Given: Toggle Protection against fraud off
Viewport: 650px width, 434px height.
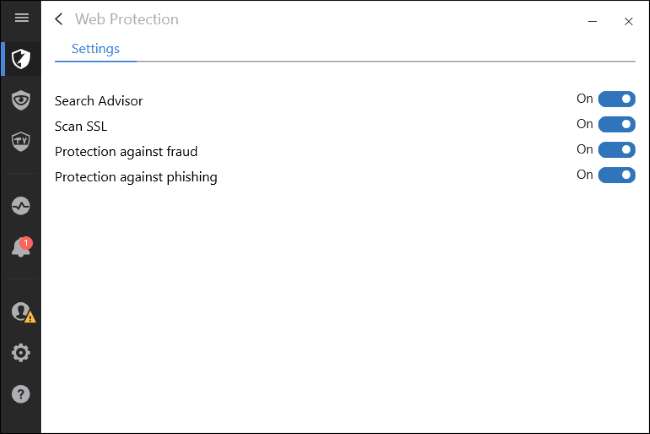Looking at the screenshot, I should pyautogui.click(x=616, y=150).
